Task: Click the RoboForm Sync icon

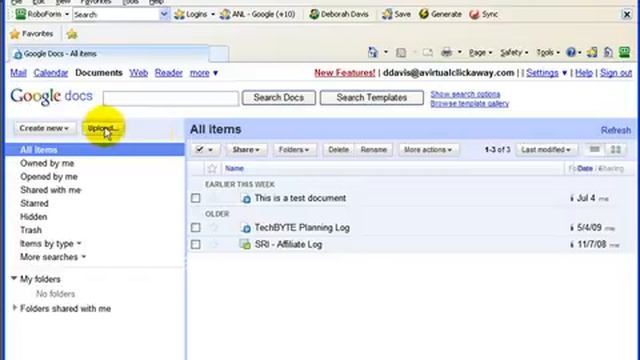Action: (x=474, y=15)
